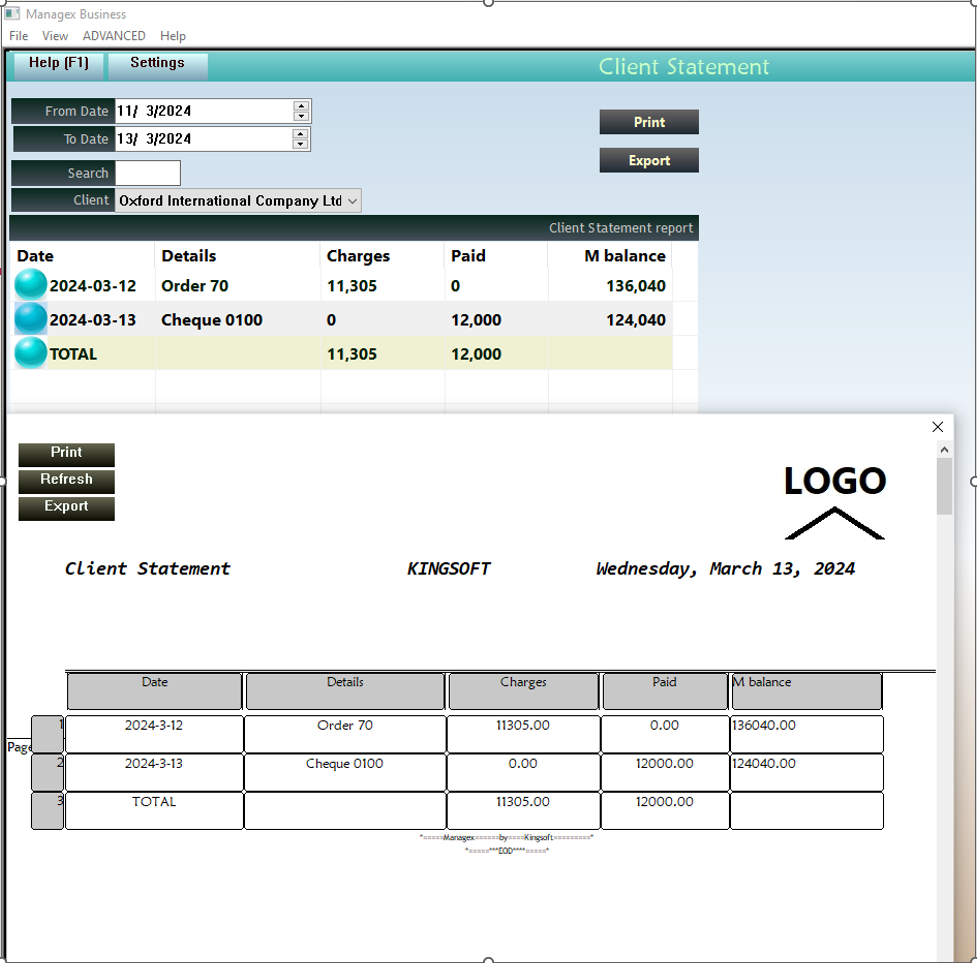Click the teal orb beside 2024-03-12 row
Screen dimensions: 977x963
[x=31, y=285]
